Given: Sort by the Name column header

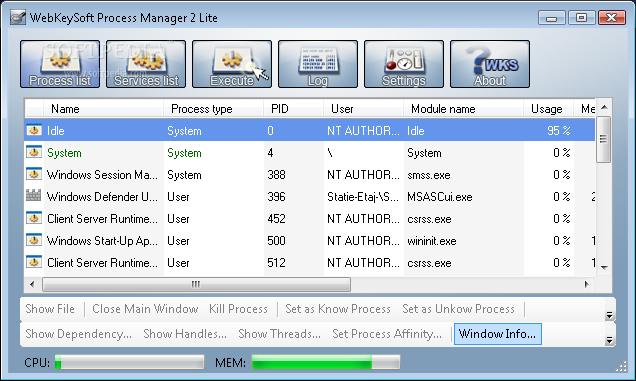Looking at the screenshot, I should tap(103, 109).
